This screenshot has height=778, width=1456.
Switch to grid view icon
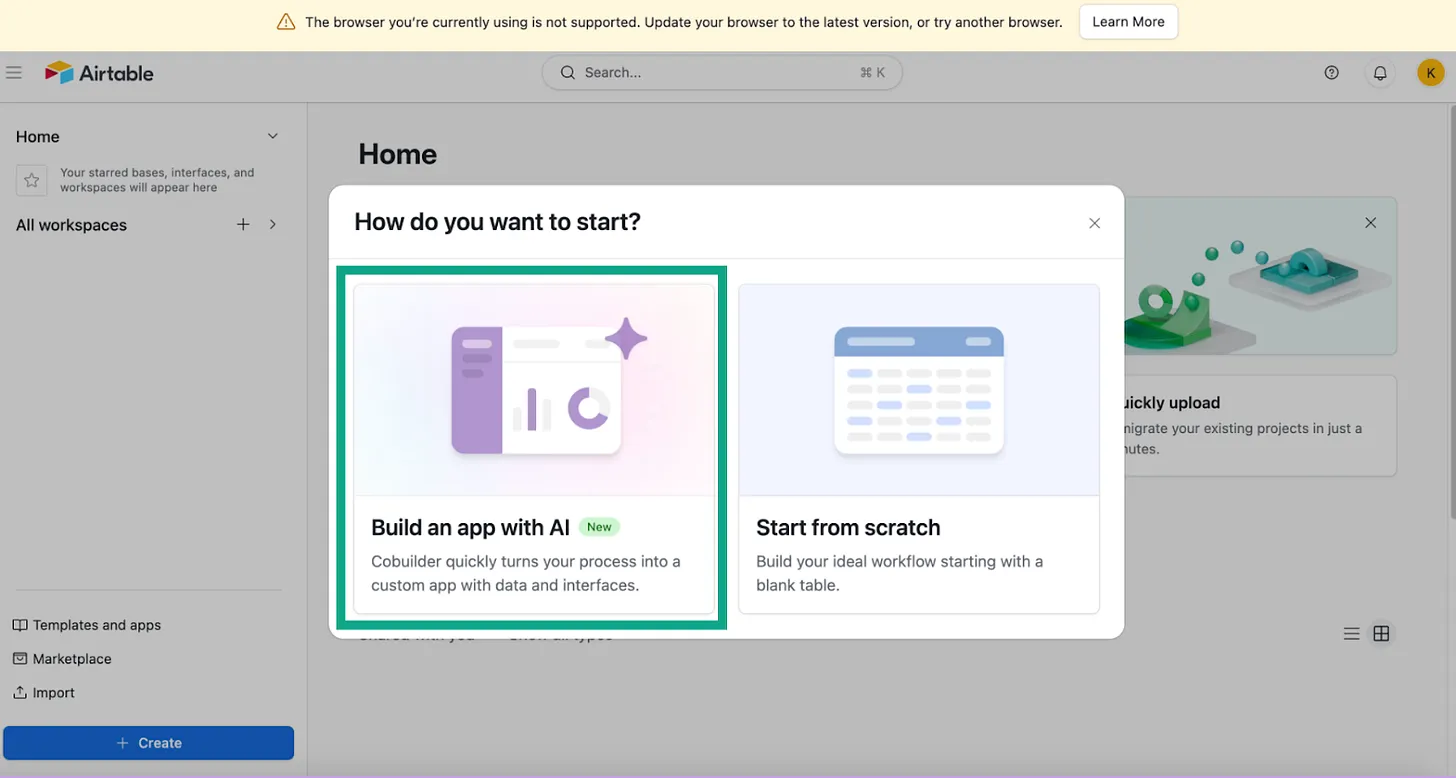[x=1381, y=634]
